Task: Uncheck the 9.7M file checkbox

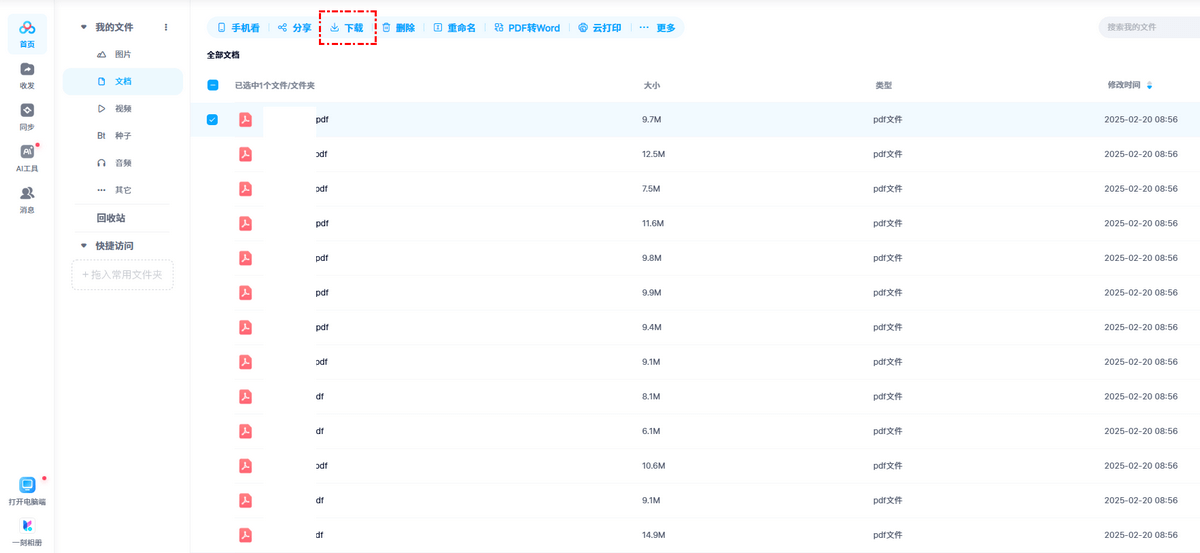Action: click(212, 120)
